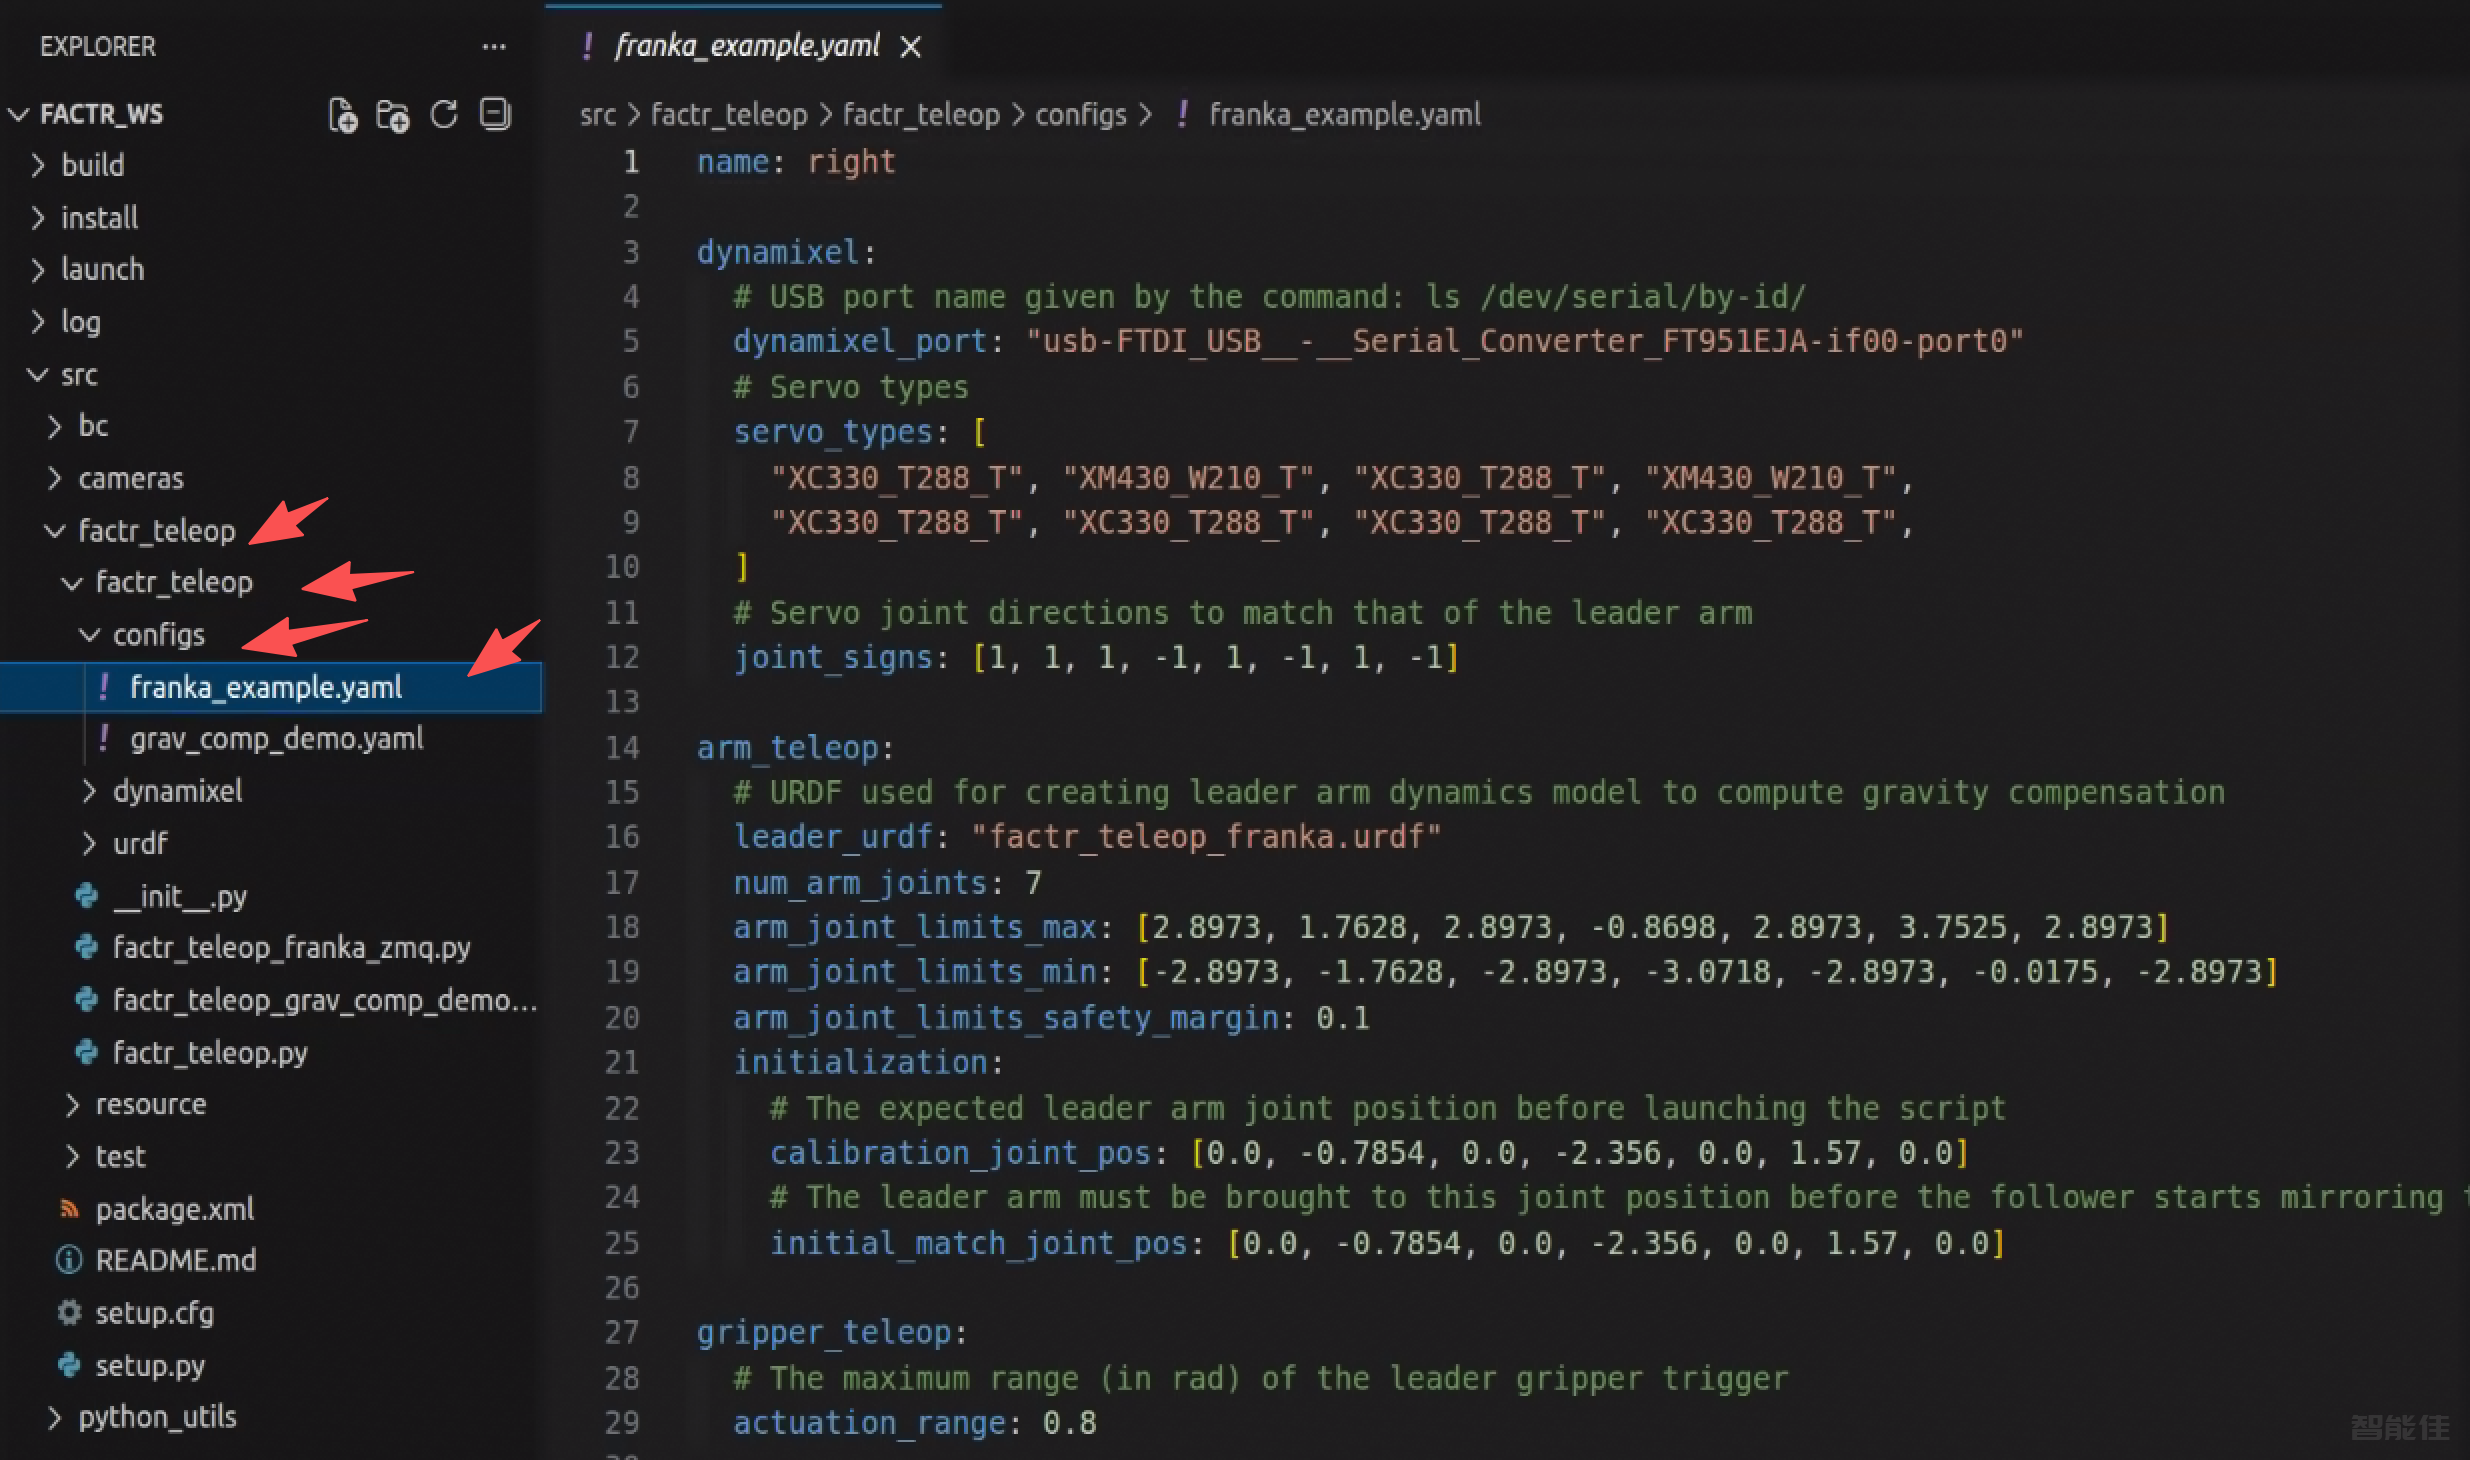This screenshot has height=1460, width=2470.
Task: Open factr_teleop_franka_zmq.py file
Action: coord(291,947)
